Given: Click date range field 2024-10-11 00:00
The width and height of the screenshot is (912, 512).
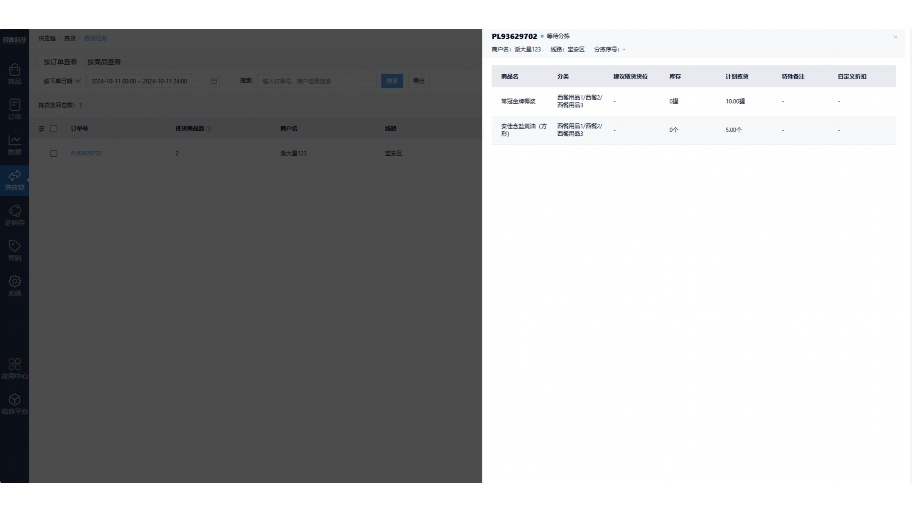Looking at the screenshot, I should 152,81.
